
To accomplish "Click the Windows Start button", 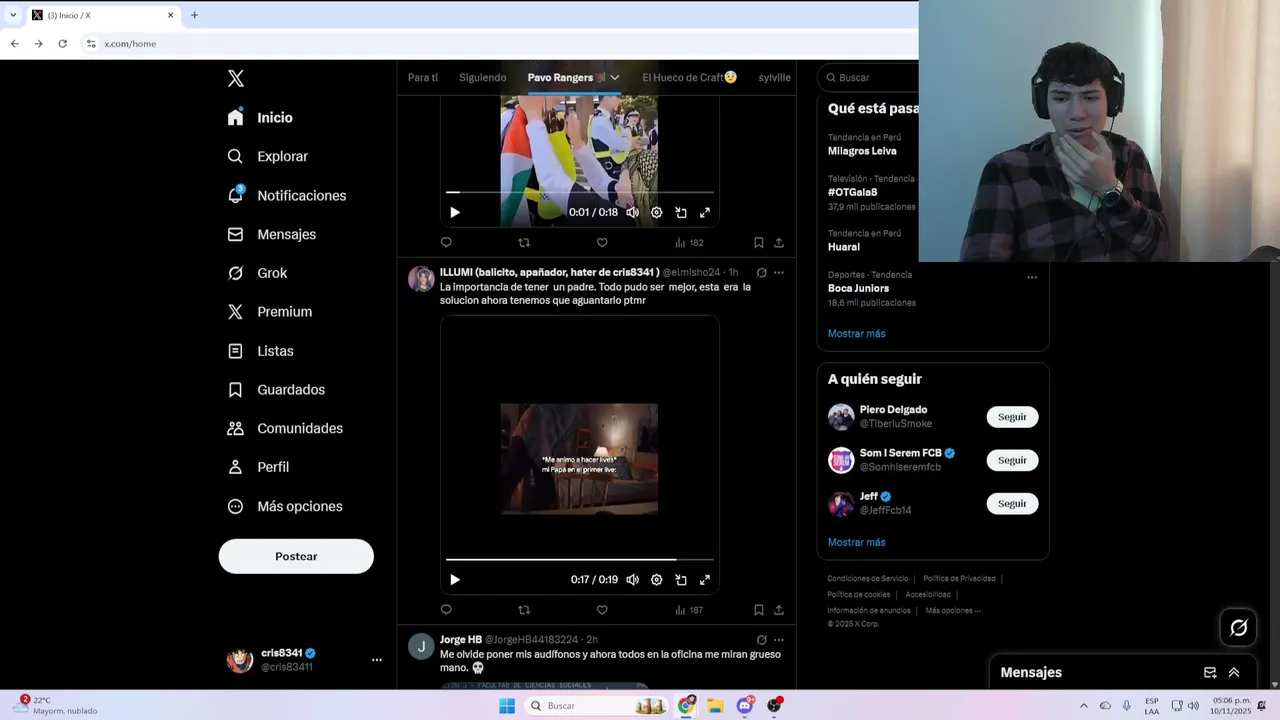I will point(507,706).
